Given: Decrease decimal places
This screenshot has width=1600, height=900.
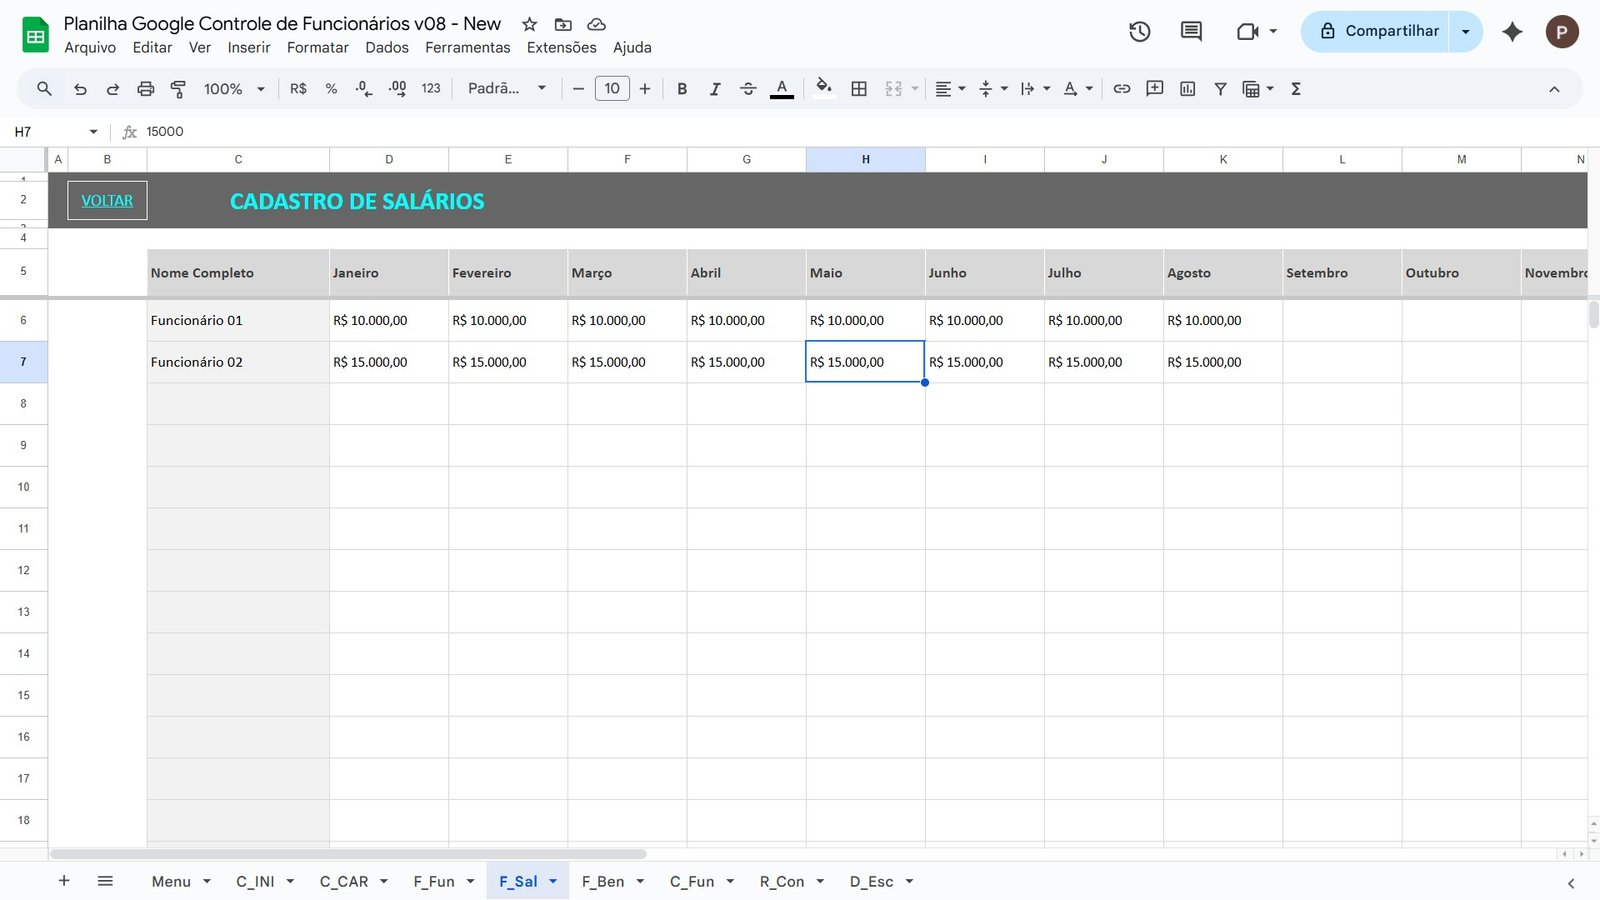Looking at the screenshot, I should (362, 88).
